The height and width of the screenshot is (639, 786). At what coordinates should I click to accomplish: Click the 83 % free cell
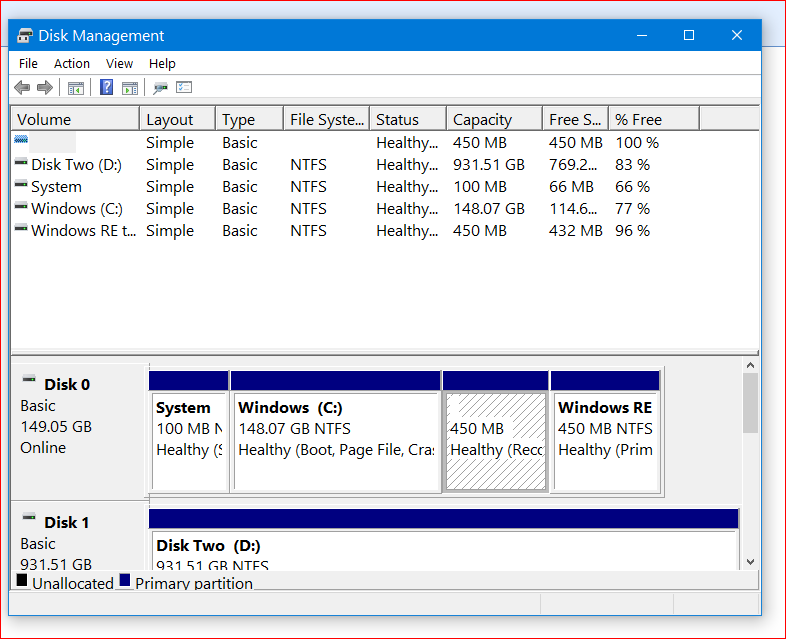tap(632, 165)
